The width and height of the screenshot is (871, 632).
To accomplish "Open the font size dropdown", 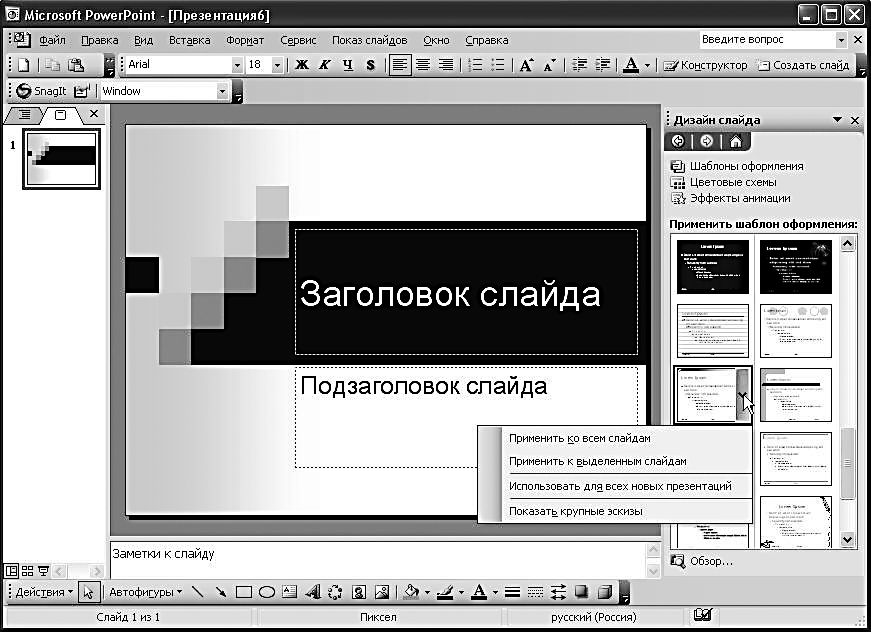I will pyautogui.click(x=277, y=65).
